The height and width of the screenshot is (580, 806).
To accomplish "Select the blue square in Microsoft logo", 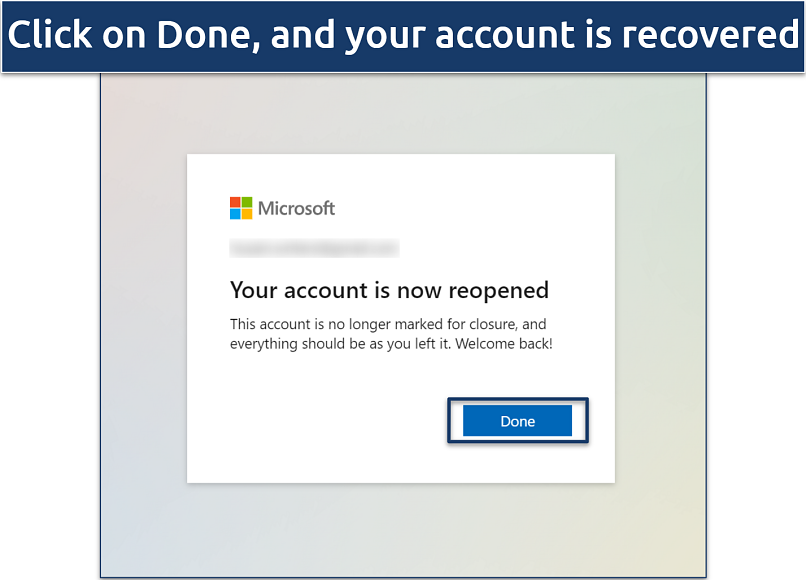I will 234,214.
